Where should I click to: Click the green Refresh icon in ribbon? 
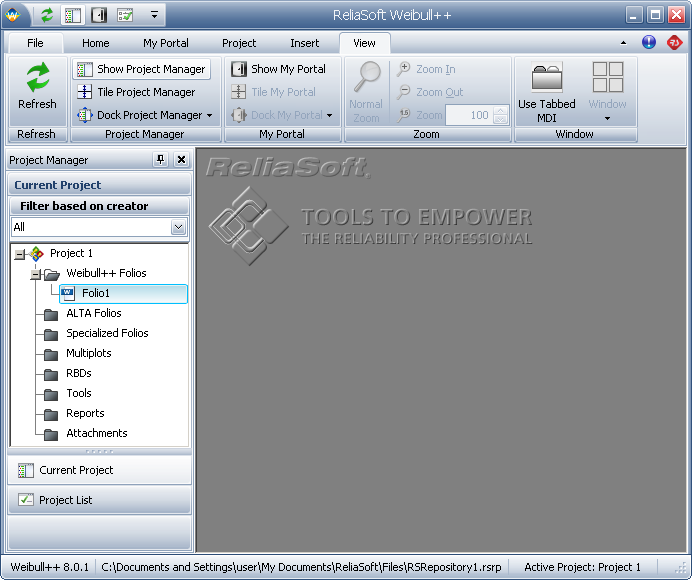(x=37, y=80)
